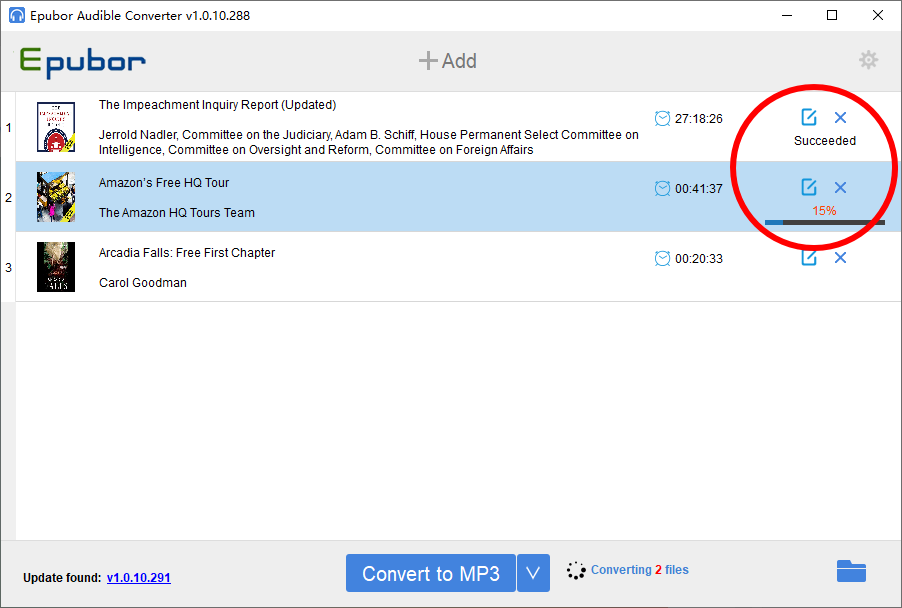Viewport: 902px width, 608px height.
Task: Select Amazon's Free HQ Tour cover thumbnail
Action: pyautogui.click(x=56, y=197)
